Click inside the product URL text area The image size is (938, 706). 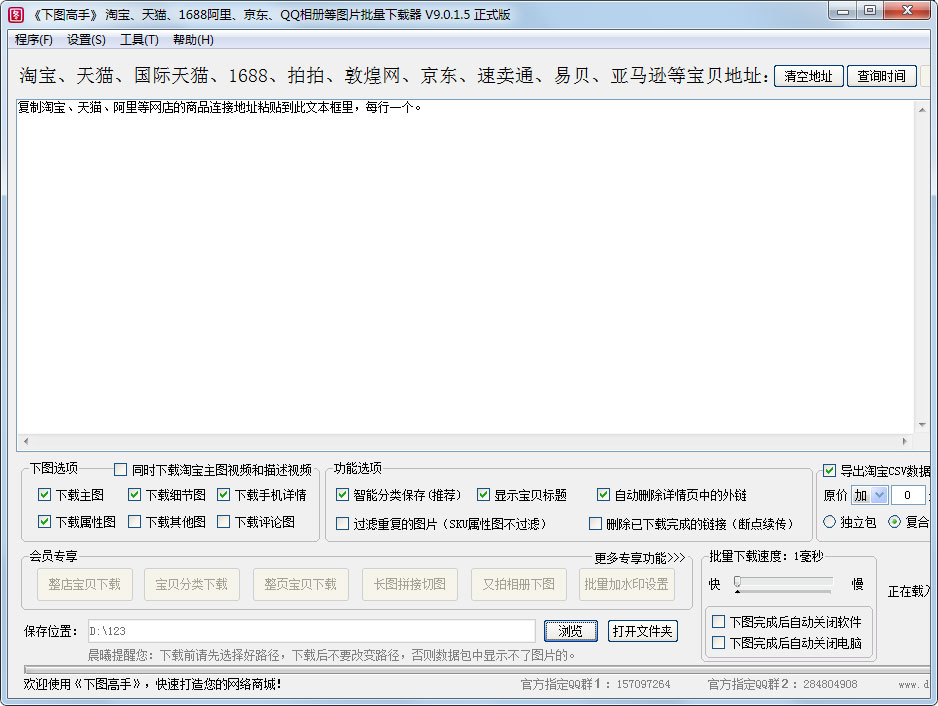click(465, 270)
